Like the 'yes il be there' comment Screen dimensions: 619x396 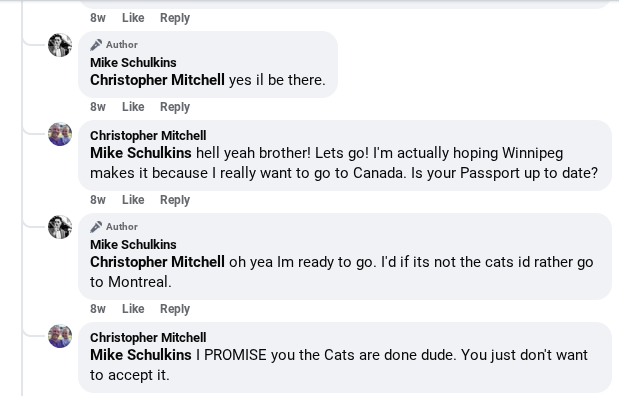(133, 107)
